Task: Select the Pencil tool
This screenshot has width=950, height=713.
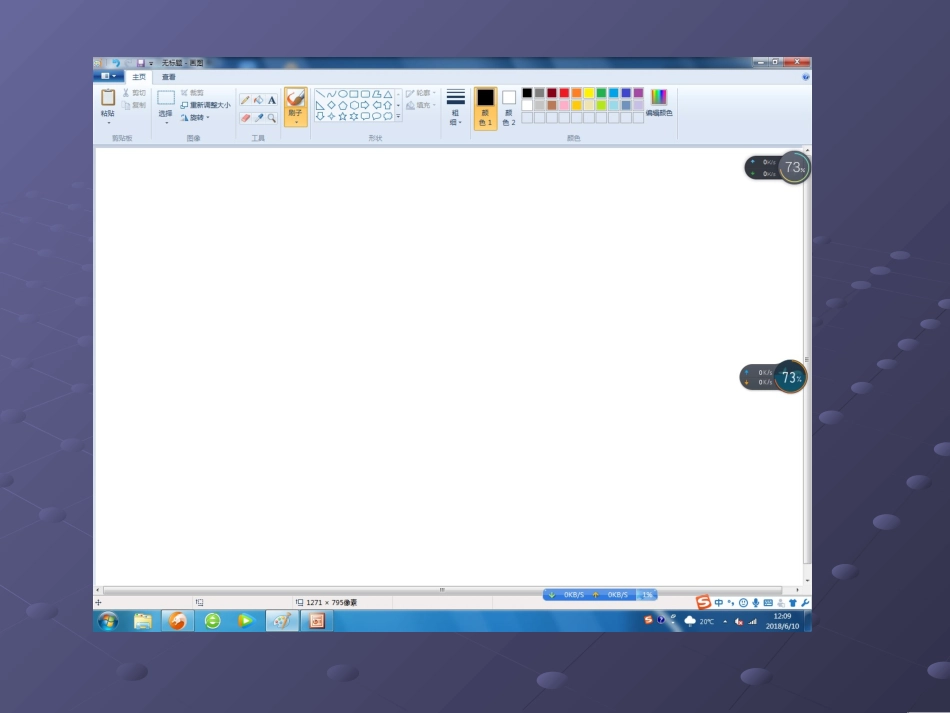Action: click(x=245, y=100)
